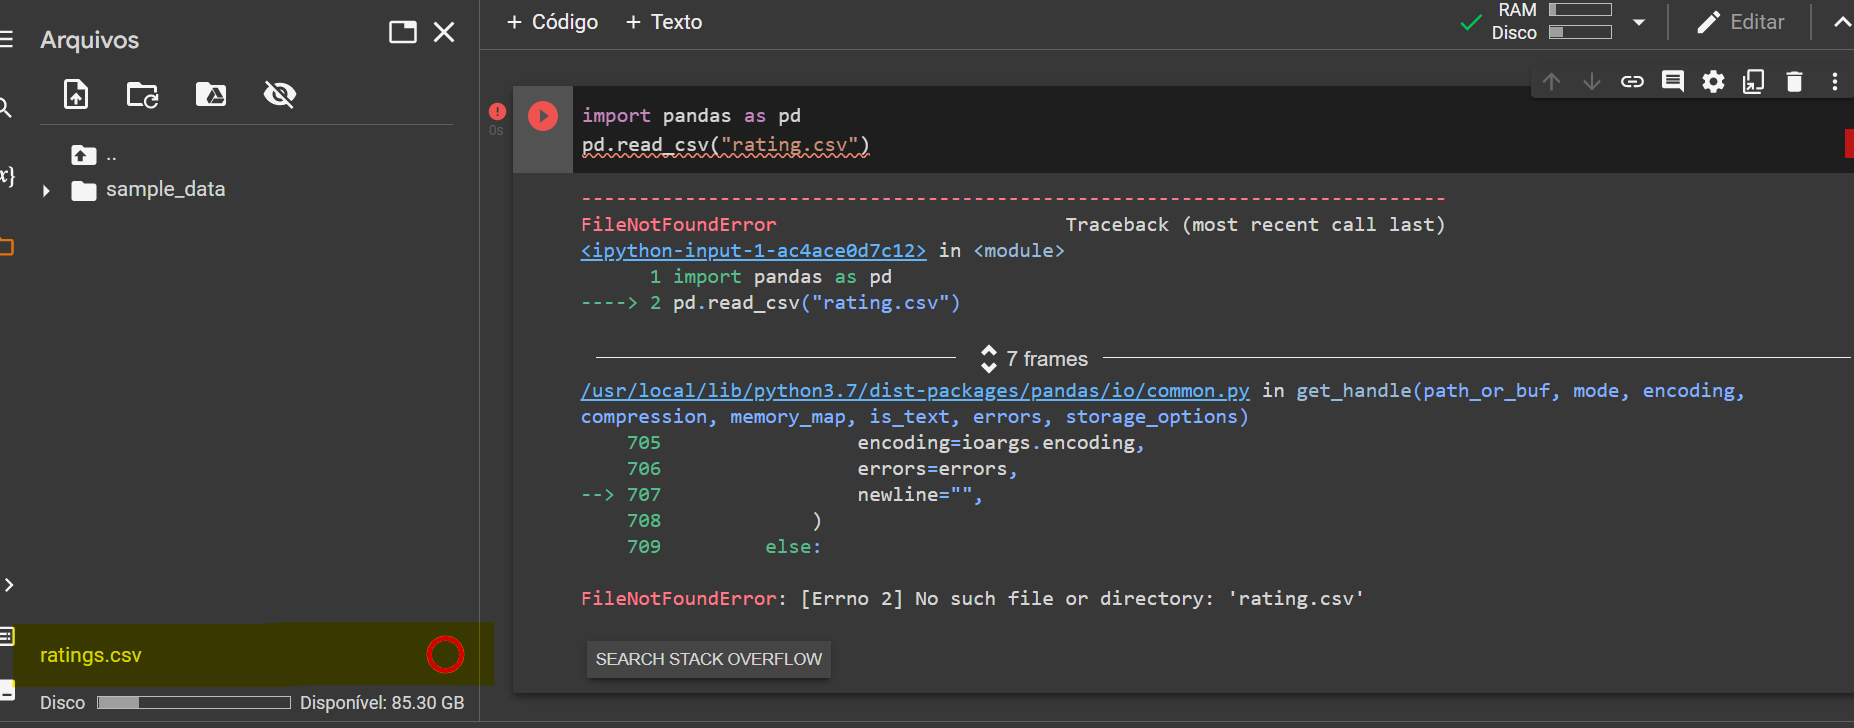Mount Google Drive folder icon
Viewport: 1854px width, 728px height.
(211, 94)
